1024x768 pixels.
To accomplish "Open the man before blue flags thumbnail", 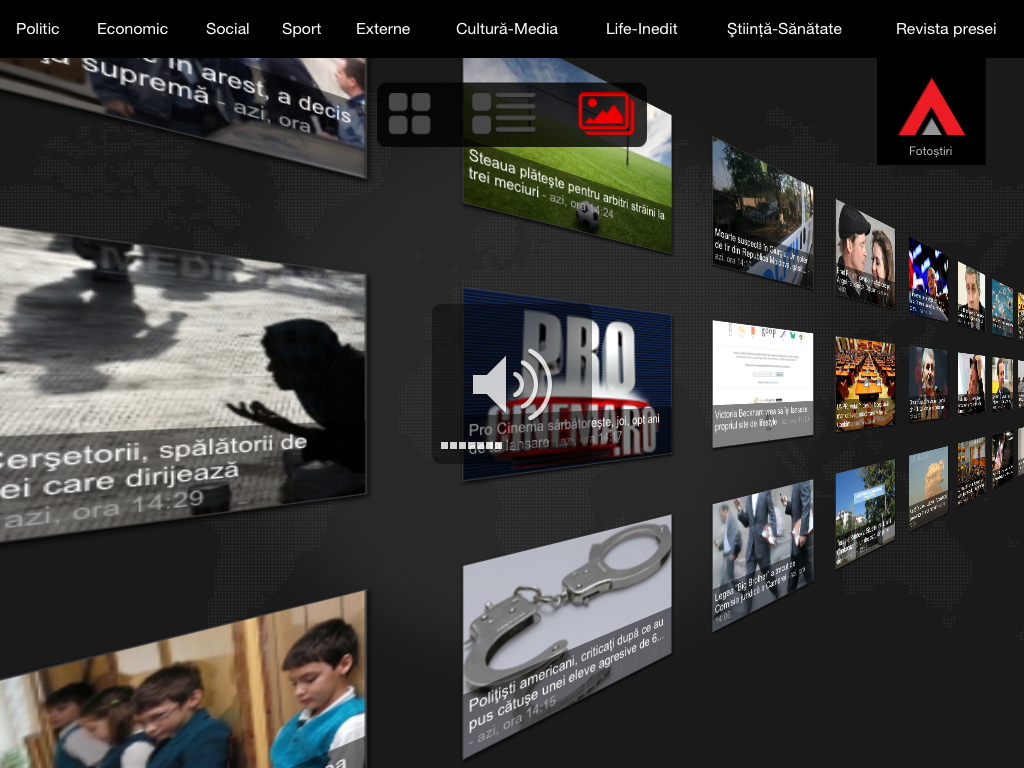I will click(x=928, y=280).
